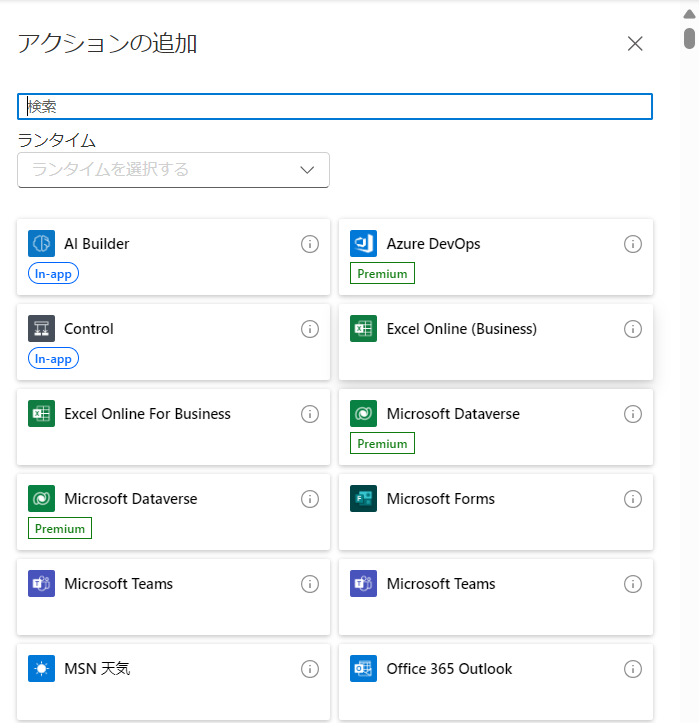Choose Excel Online (Business) title text
This screenshot has height=723, width=699.
coord(462,329)
